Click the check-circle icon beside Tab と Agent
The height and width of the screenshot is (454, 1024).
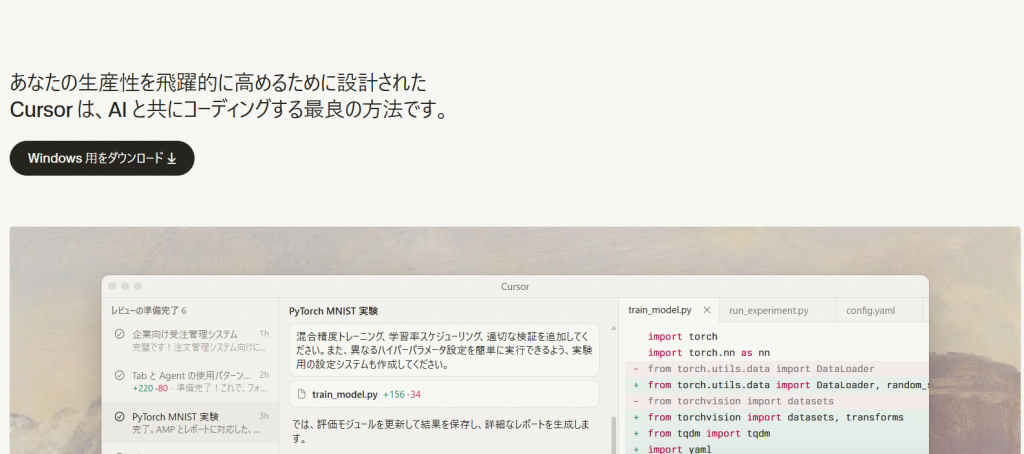[119, 376]
